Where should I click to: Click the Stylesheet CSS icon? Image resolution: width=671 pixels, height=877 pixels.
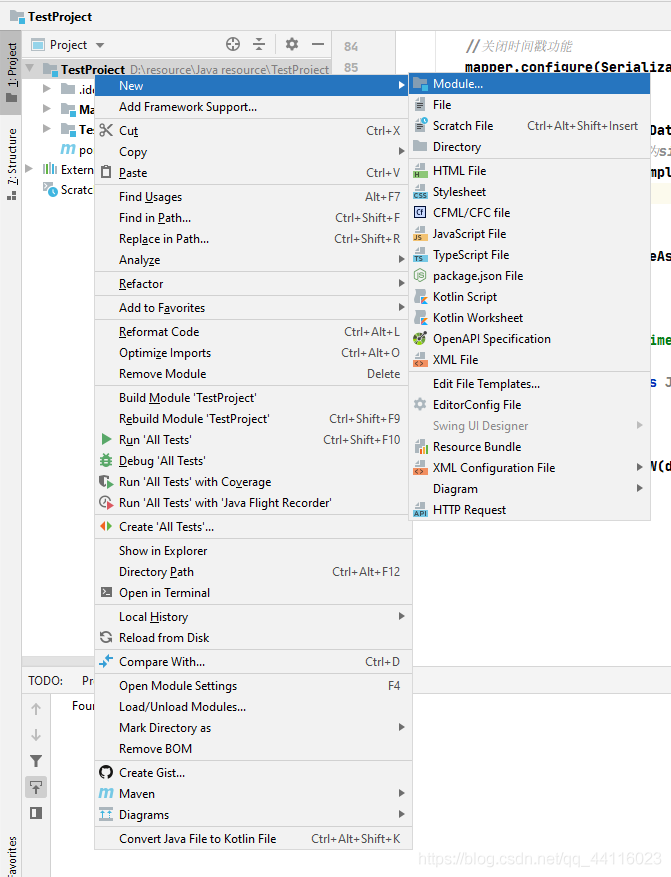point(420,191)
